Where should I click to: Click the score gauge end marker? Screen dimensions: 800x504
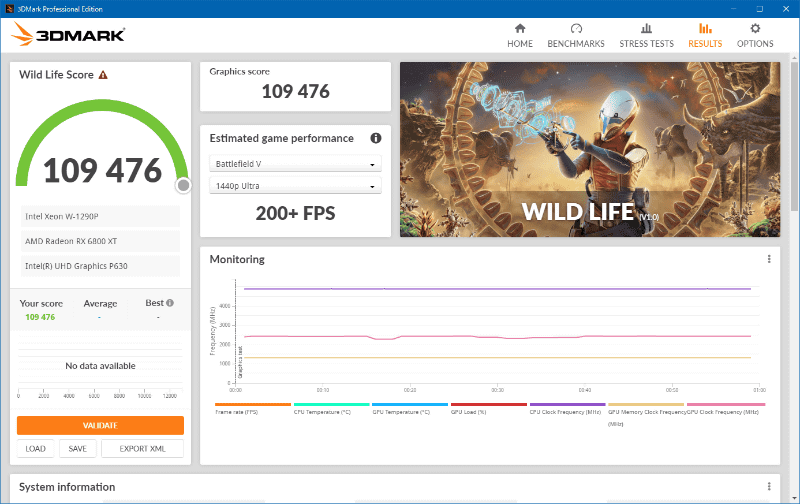(183, 186)
